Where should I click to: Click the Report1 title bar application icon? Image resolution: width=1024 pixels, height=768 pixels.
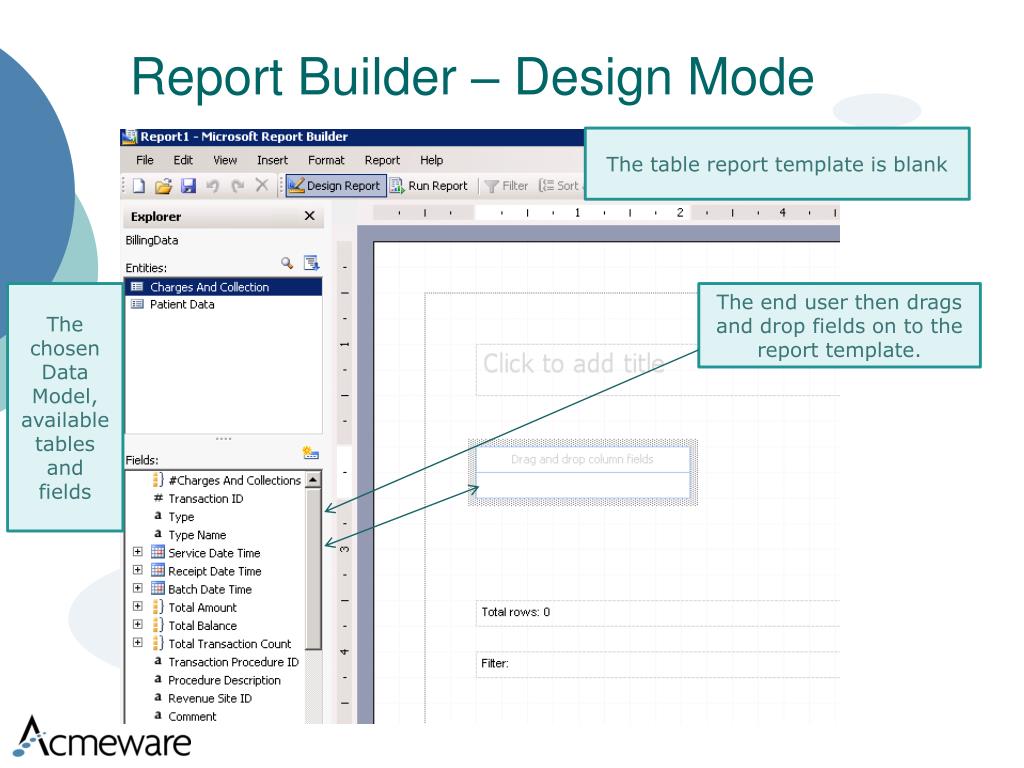click(x=130, y=136)
